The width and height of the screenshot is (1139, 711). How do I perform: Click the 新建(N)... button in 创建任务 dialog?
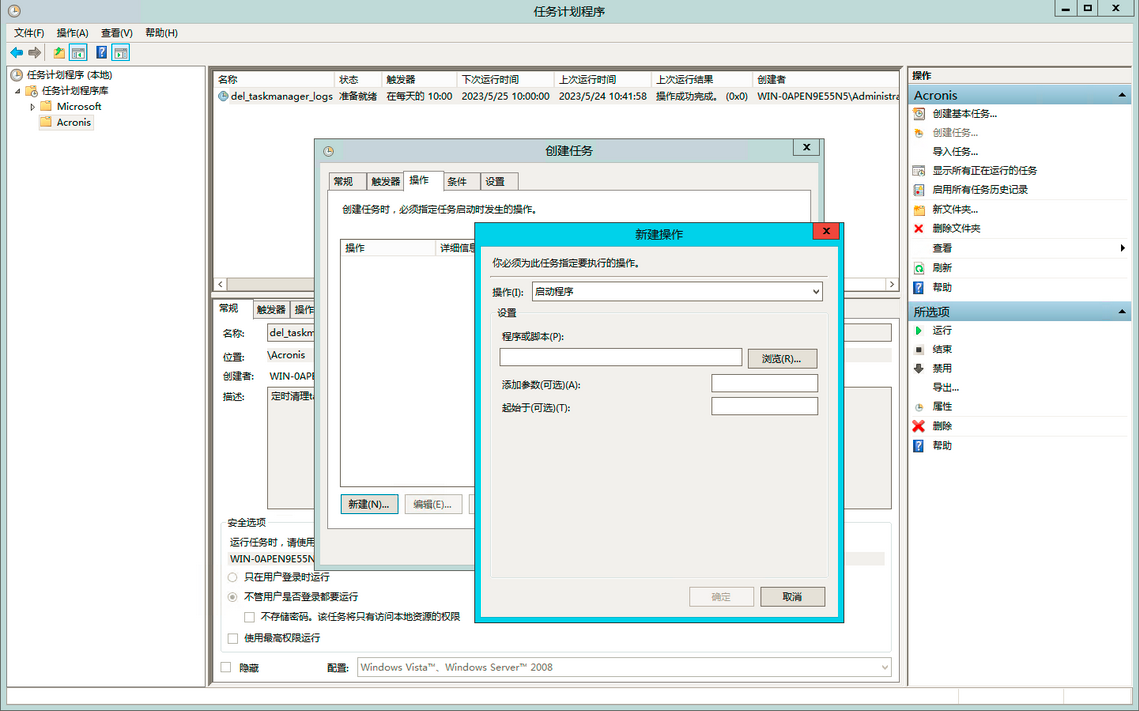[x=369, y=504]
